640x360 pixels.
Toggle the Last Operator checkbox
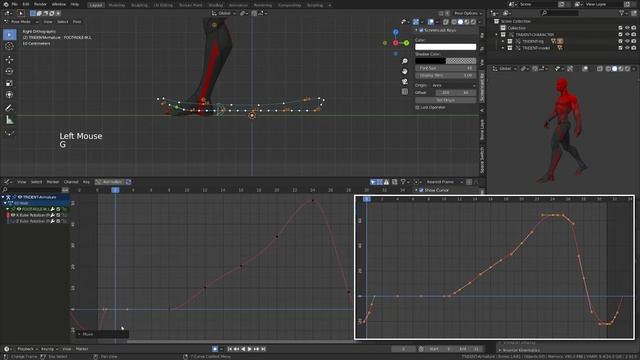tap(417, 107)
